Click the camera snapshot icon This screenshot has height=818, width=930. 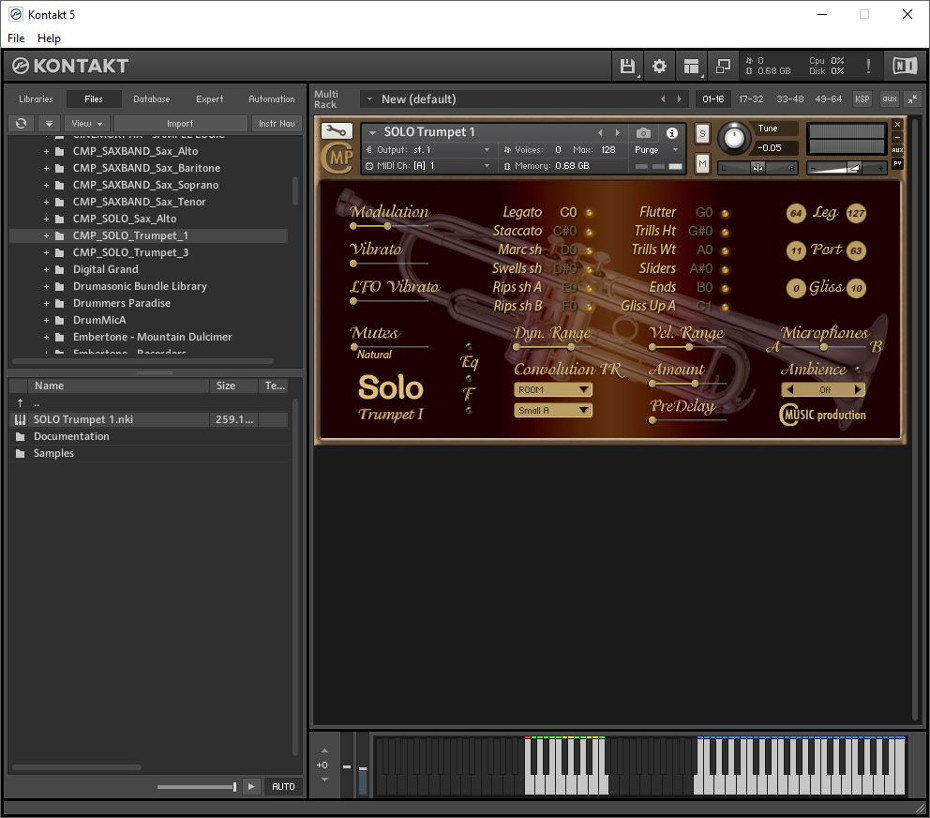(643, 133)
